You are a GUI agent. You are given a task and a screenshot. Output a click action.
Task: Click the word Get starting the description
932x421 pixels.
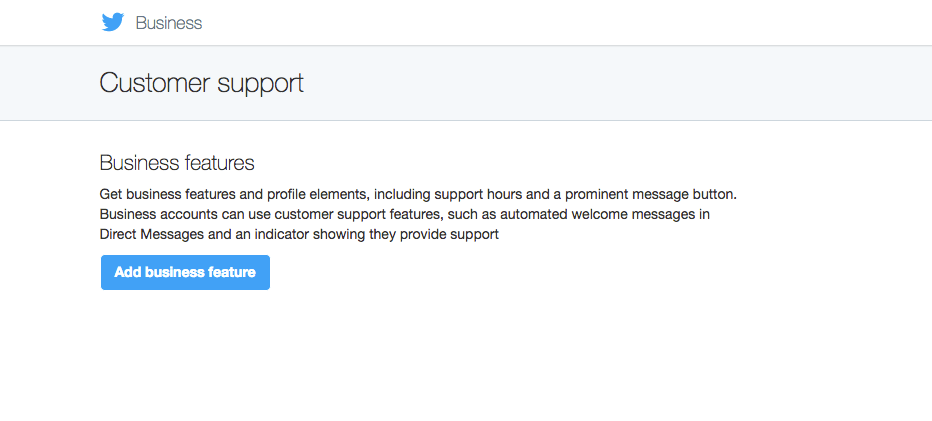[111, 193]
